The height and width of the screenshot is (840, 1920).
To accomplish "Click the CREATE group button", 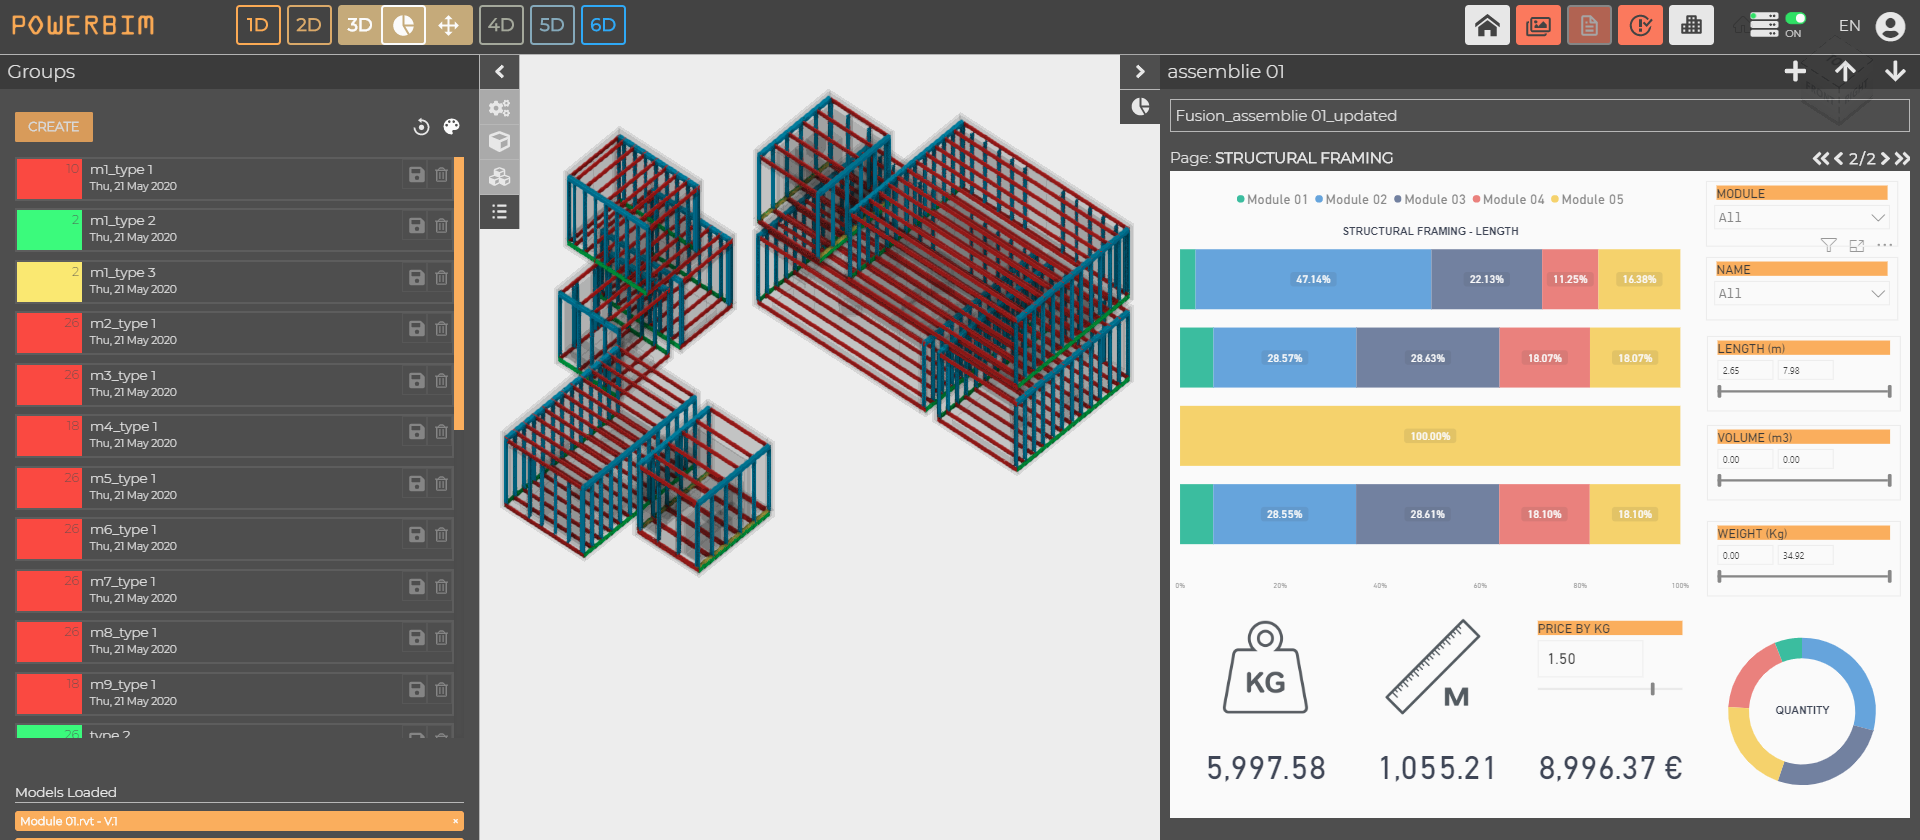I will (x=54, y=127).
